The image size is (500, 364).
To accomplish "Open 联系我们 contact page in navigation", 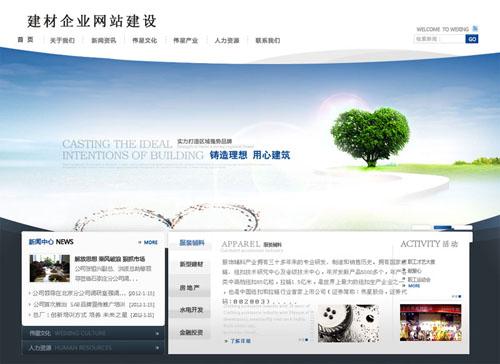I will pos(268,41).
